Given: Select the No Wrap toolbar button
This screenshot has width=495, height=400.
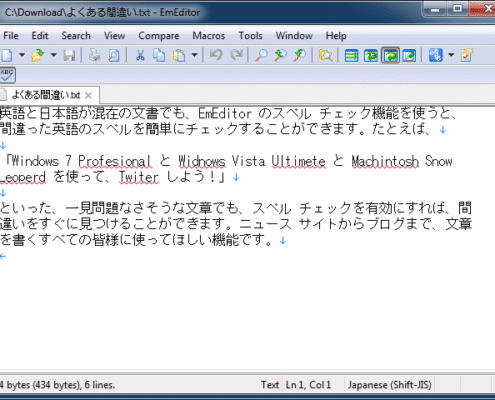Looking at the screenshot, I should pos(351,55).
